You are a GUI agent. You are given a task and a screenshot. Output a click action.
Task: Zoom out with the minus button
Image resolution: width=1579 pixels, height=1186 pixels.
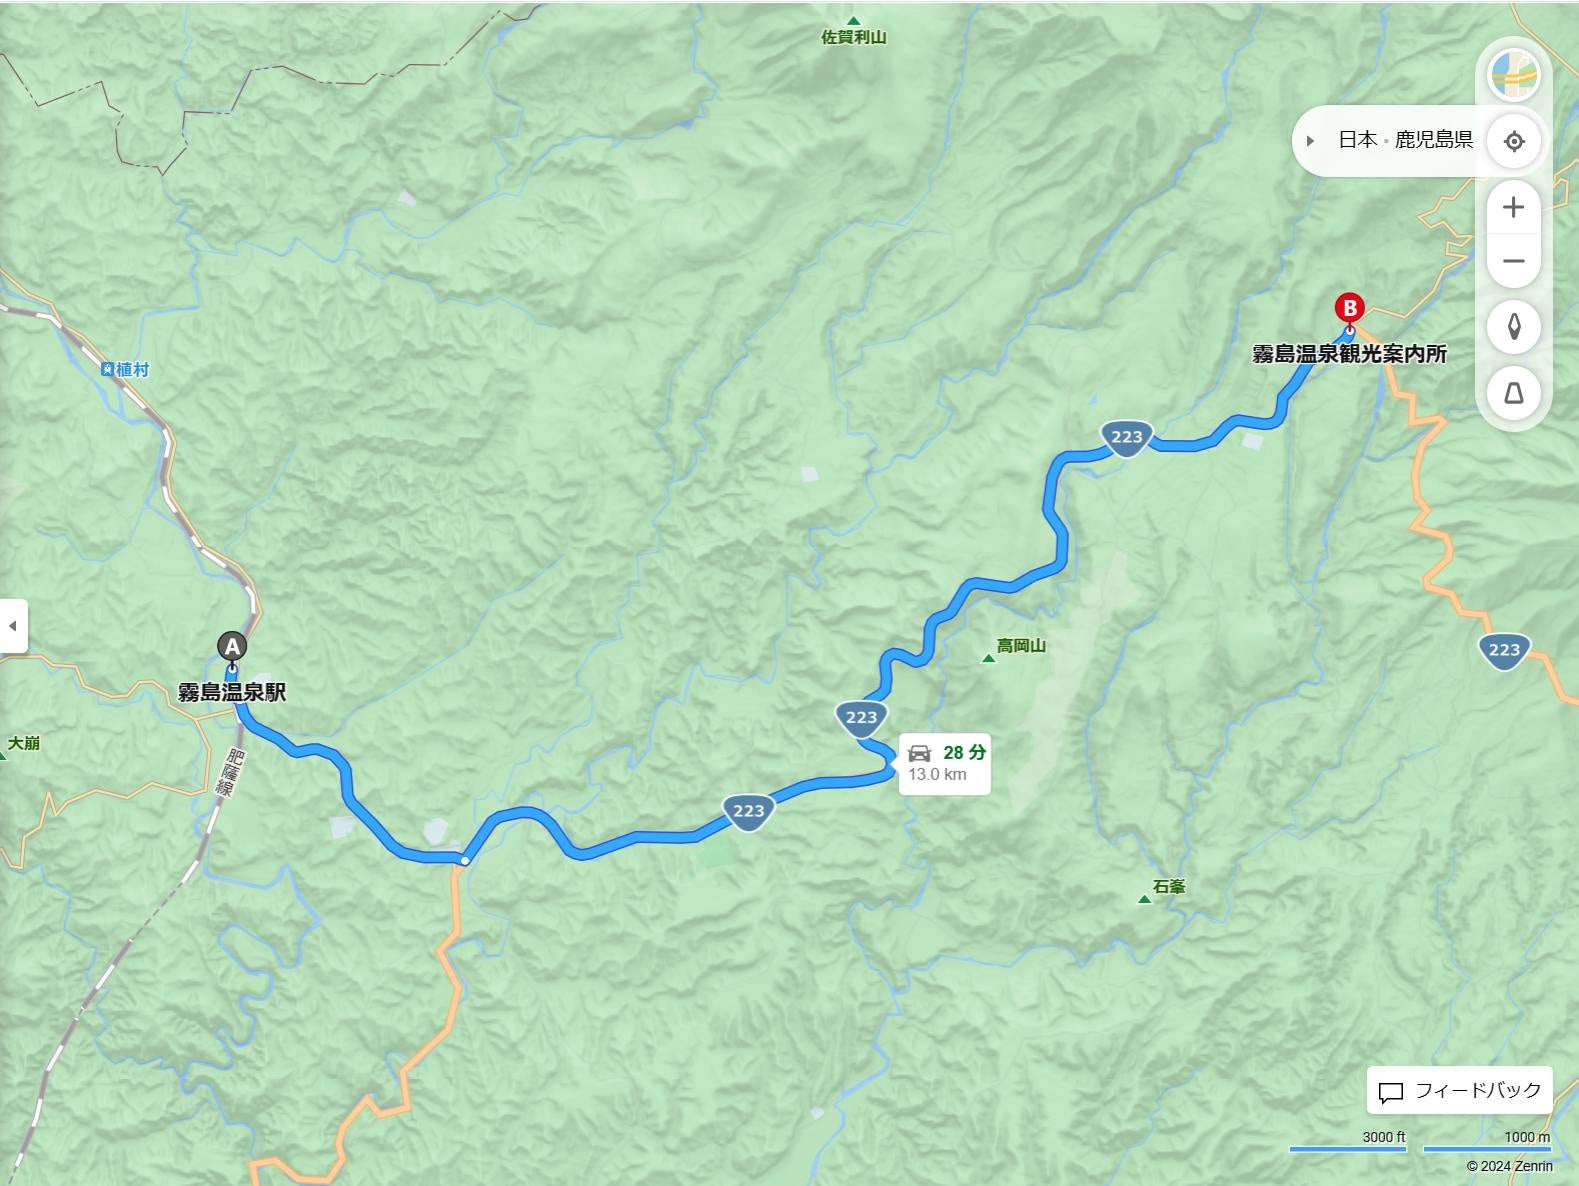tap(1513, 261)
